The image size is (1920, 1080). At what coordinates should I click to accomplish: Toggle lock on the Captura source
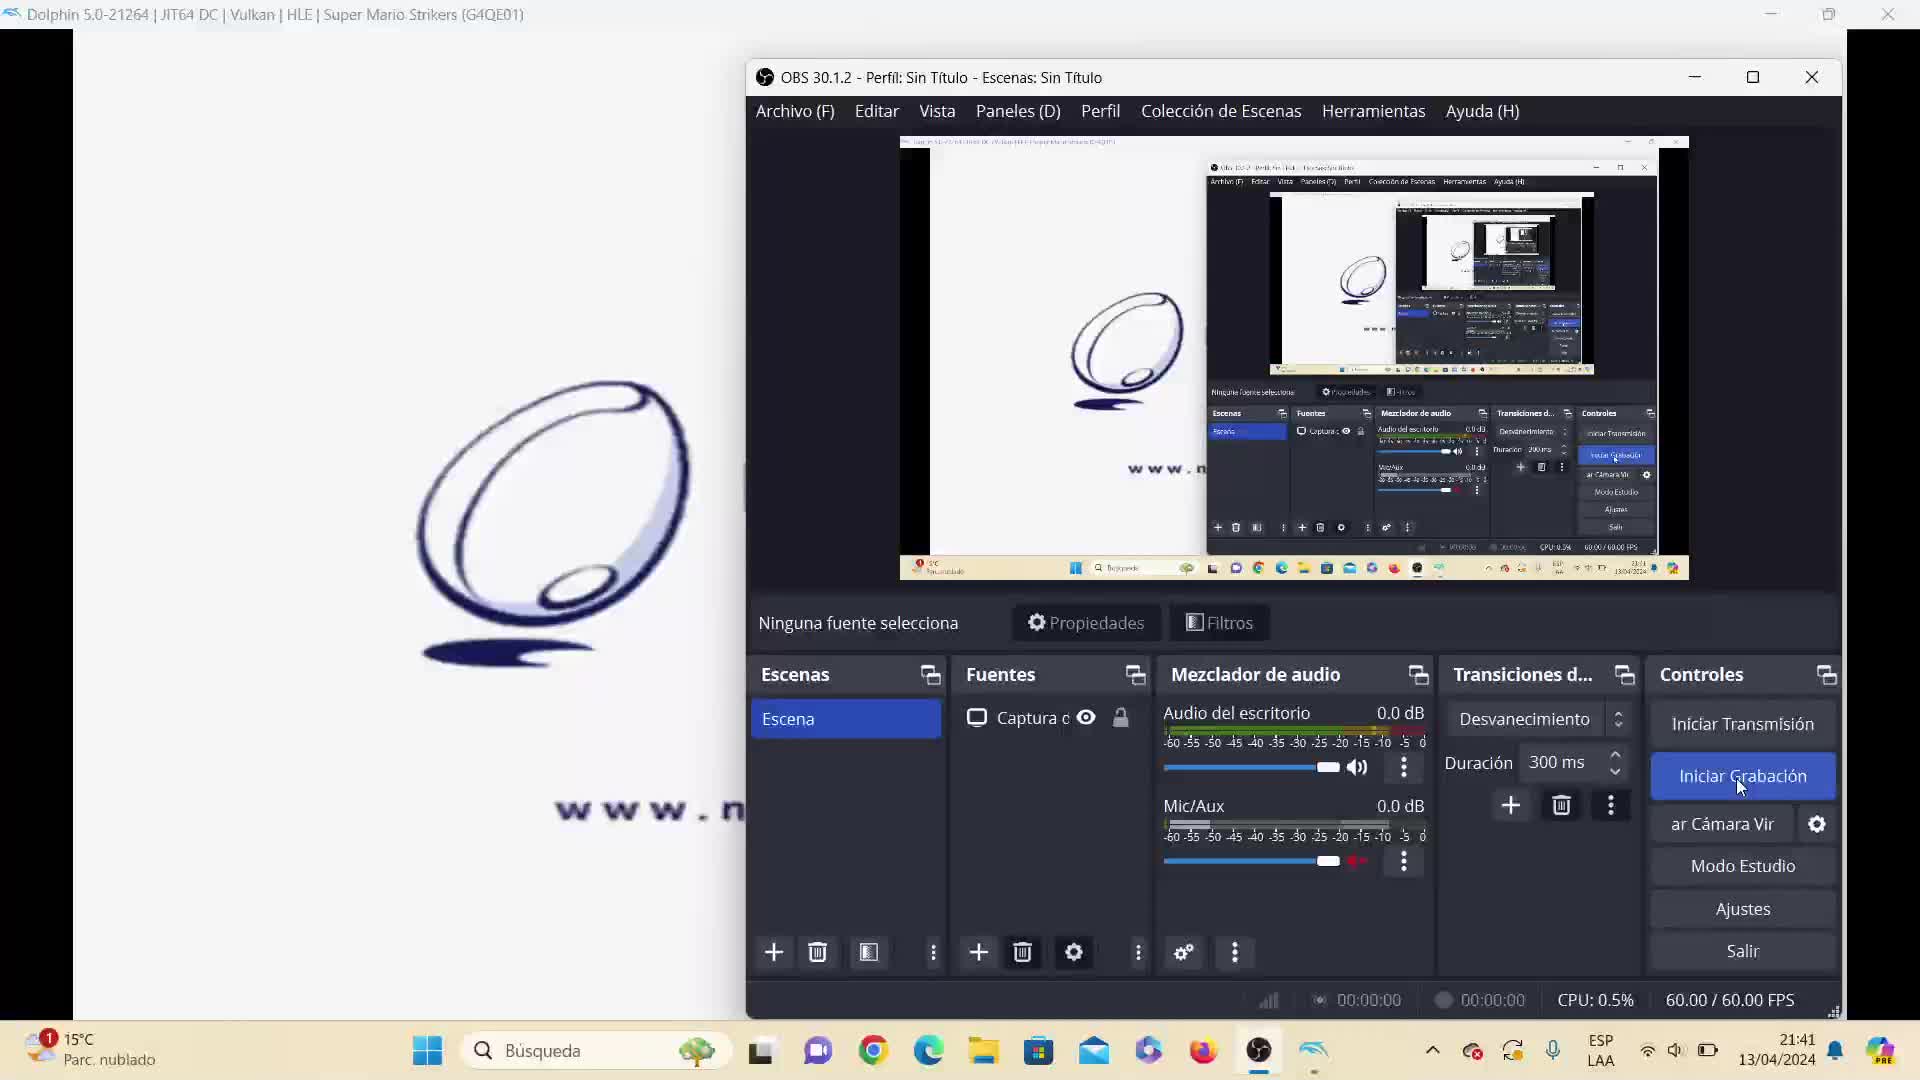[x=1121, y=717]
